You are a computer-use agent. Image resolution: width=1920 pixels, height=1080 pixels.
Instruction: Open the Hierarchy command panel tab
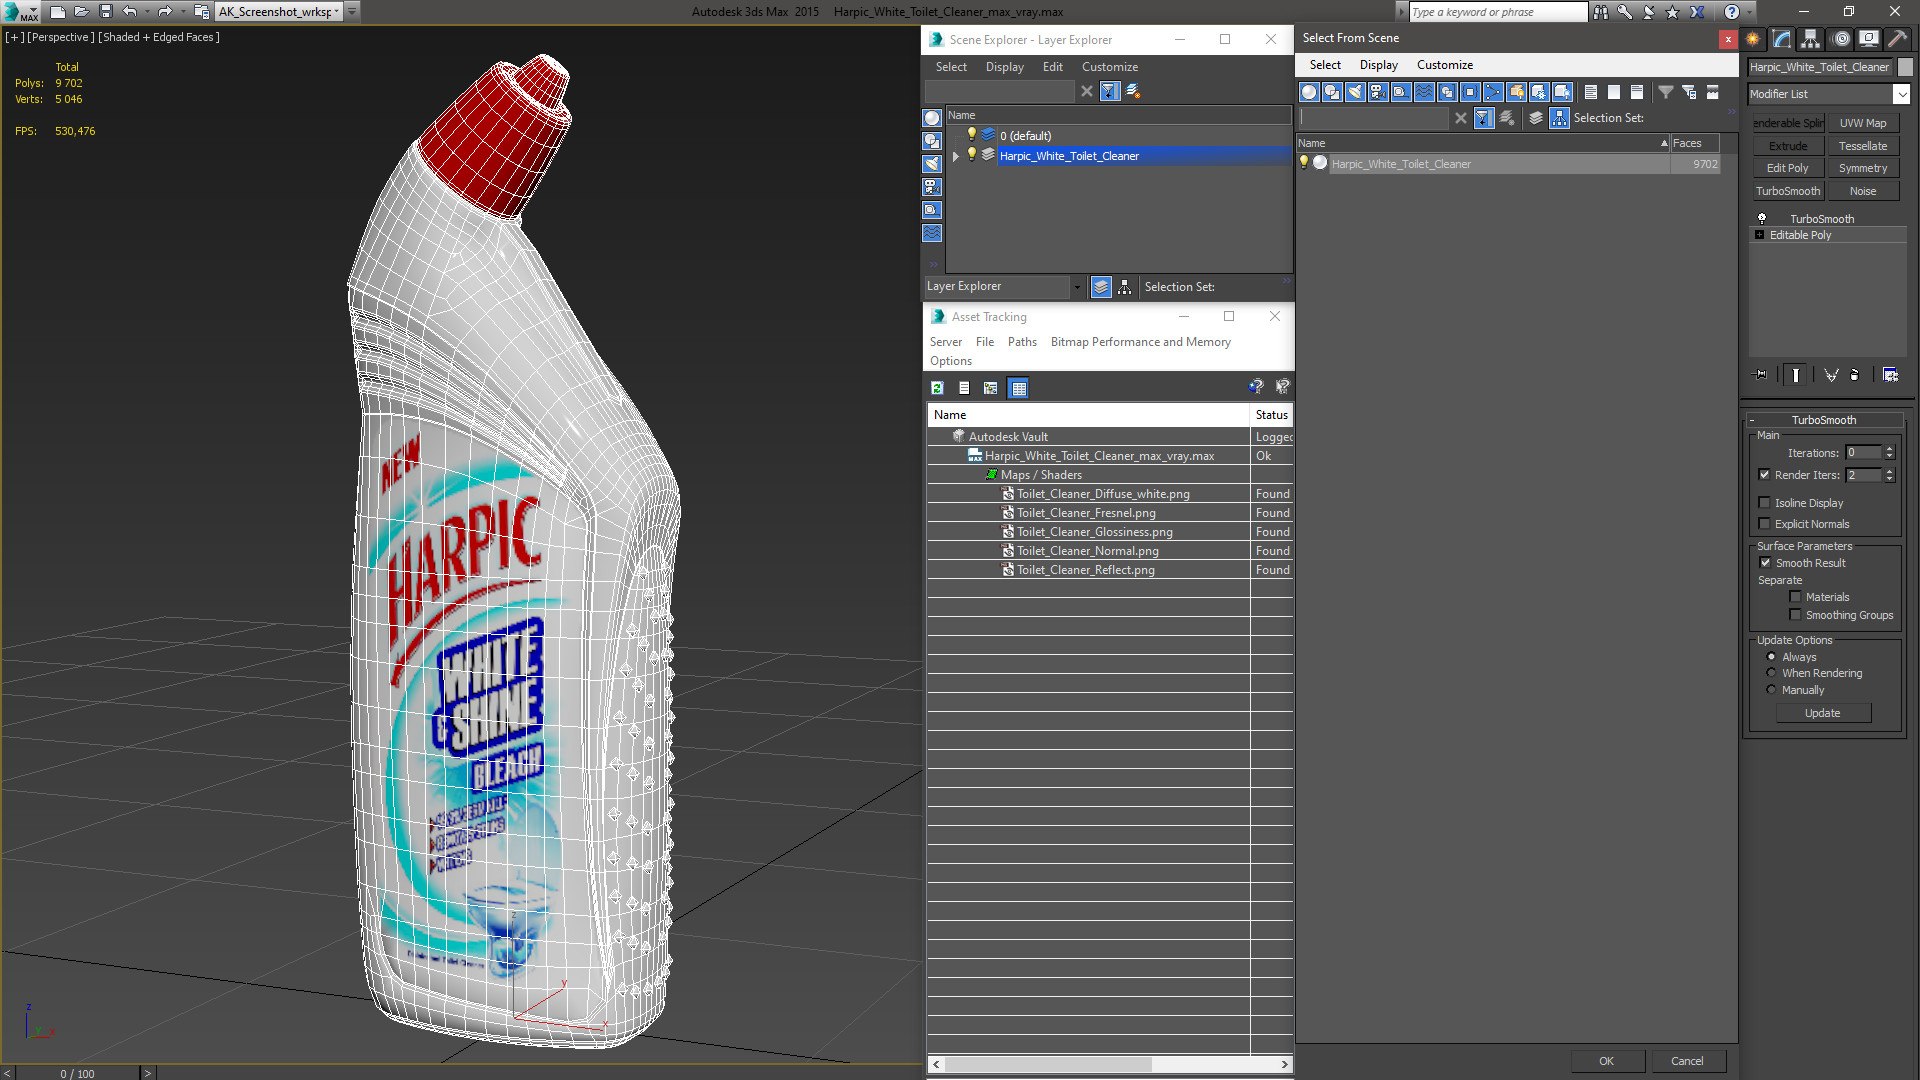click(1810, 39)
